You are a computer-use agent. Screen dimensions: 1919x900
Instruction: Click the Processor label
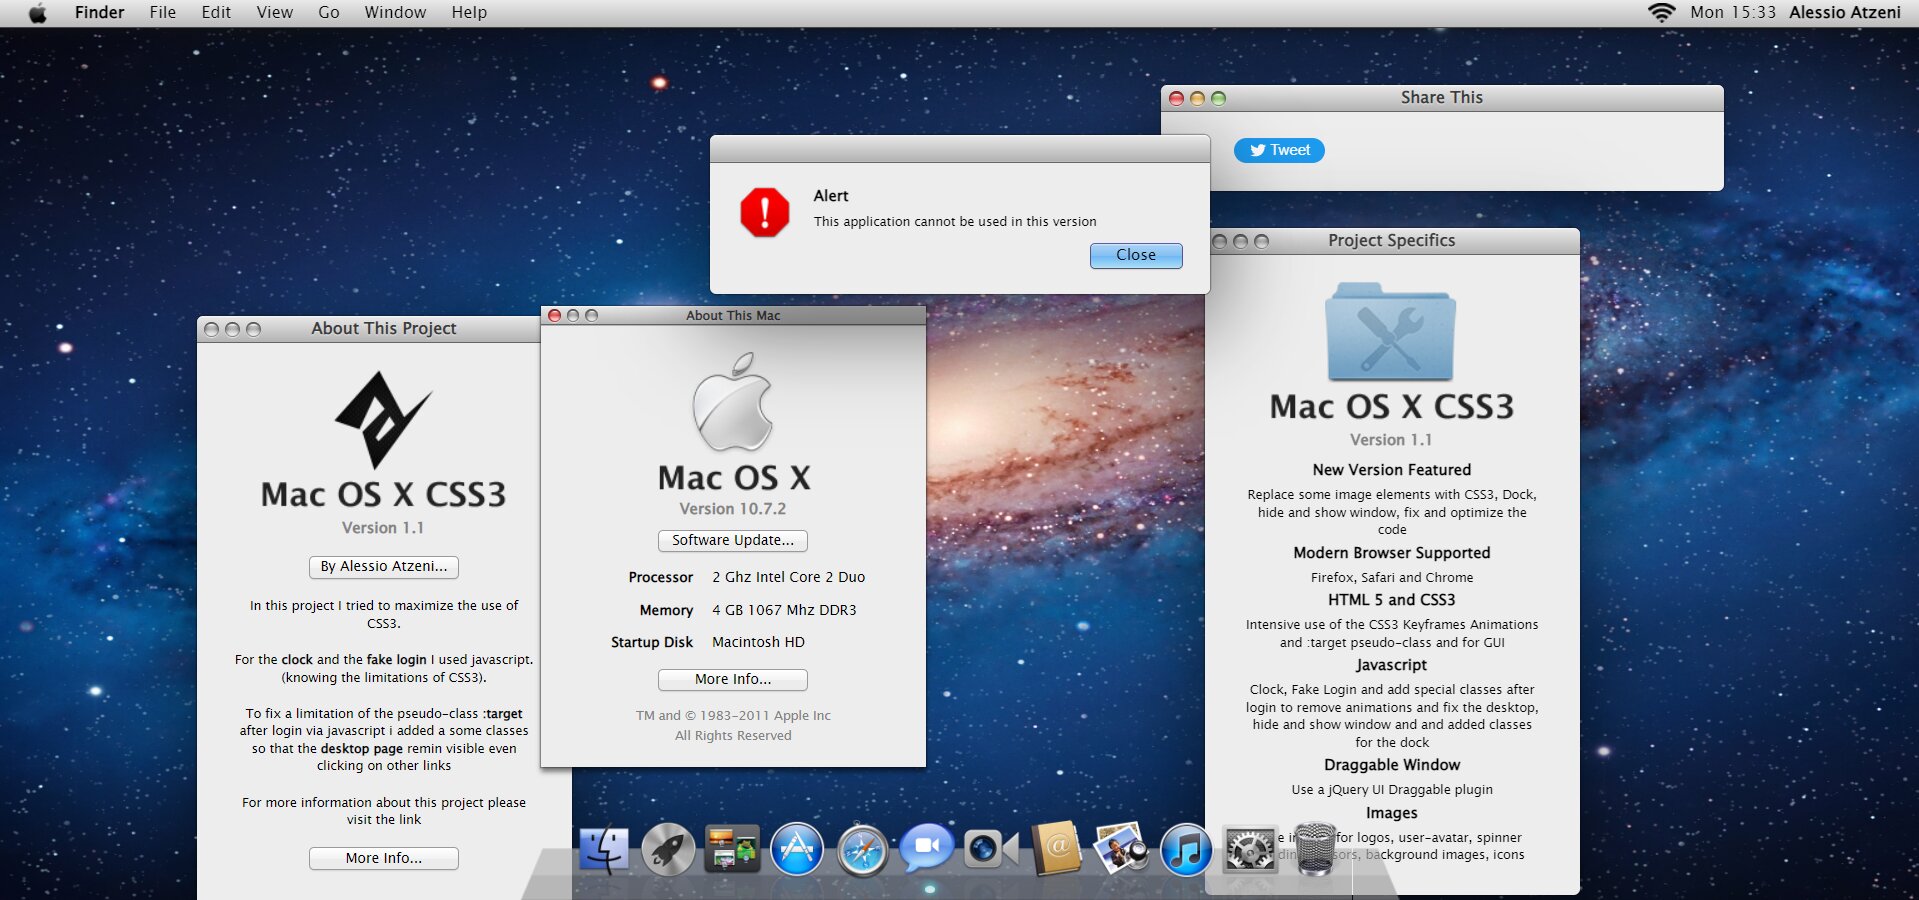coord(660,577)
